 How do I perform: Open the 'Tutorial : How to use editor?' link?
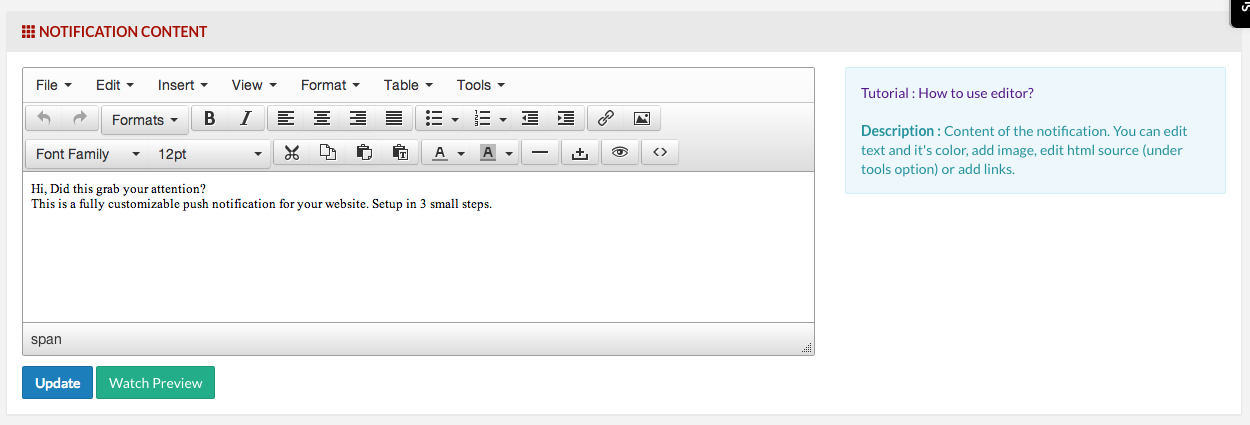(947, 93)
